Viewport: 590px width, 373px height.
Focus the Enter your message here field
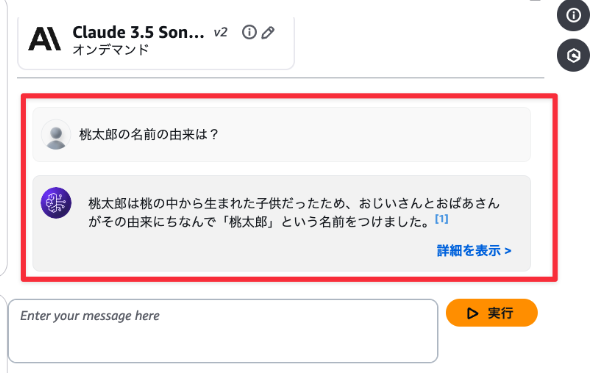[223, 331]
